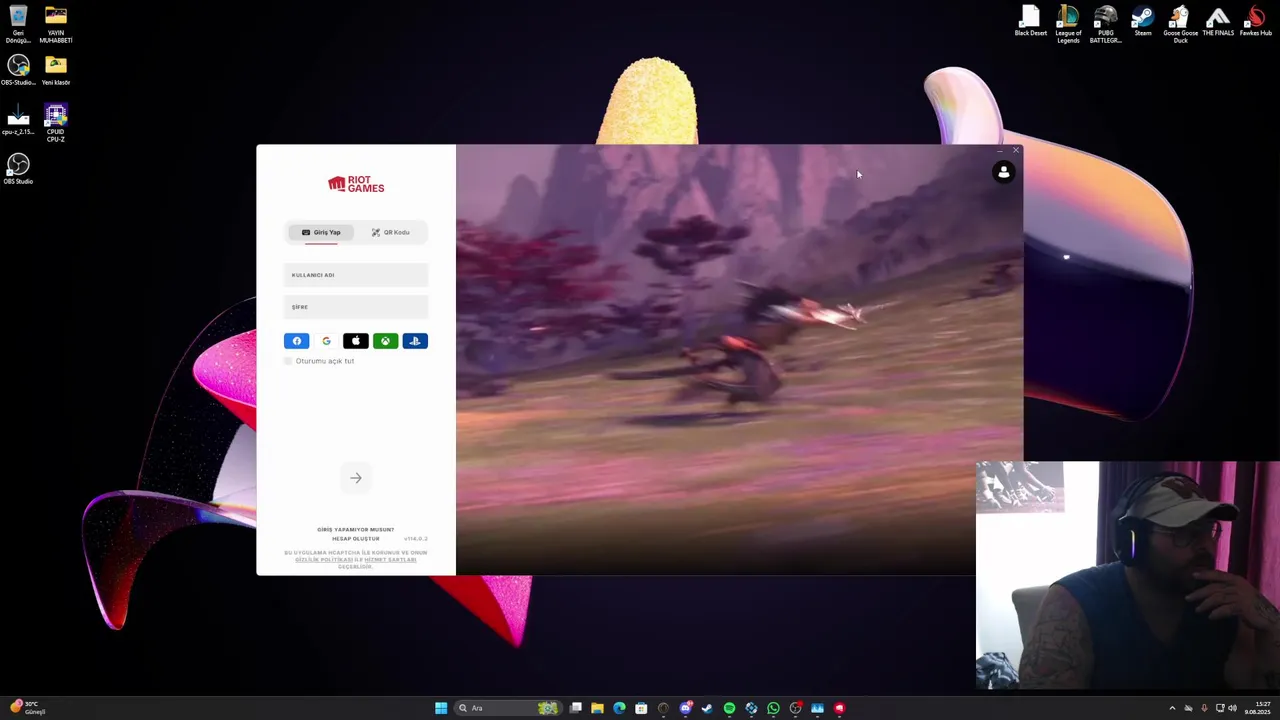Screen dimensions: 1280x720
Task: Click Hesap Oluştur link
Action: (x=356, y=538)
